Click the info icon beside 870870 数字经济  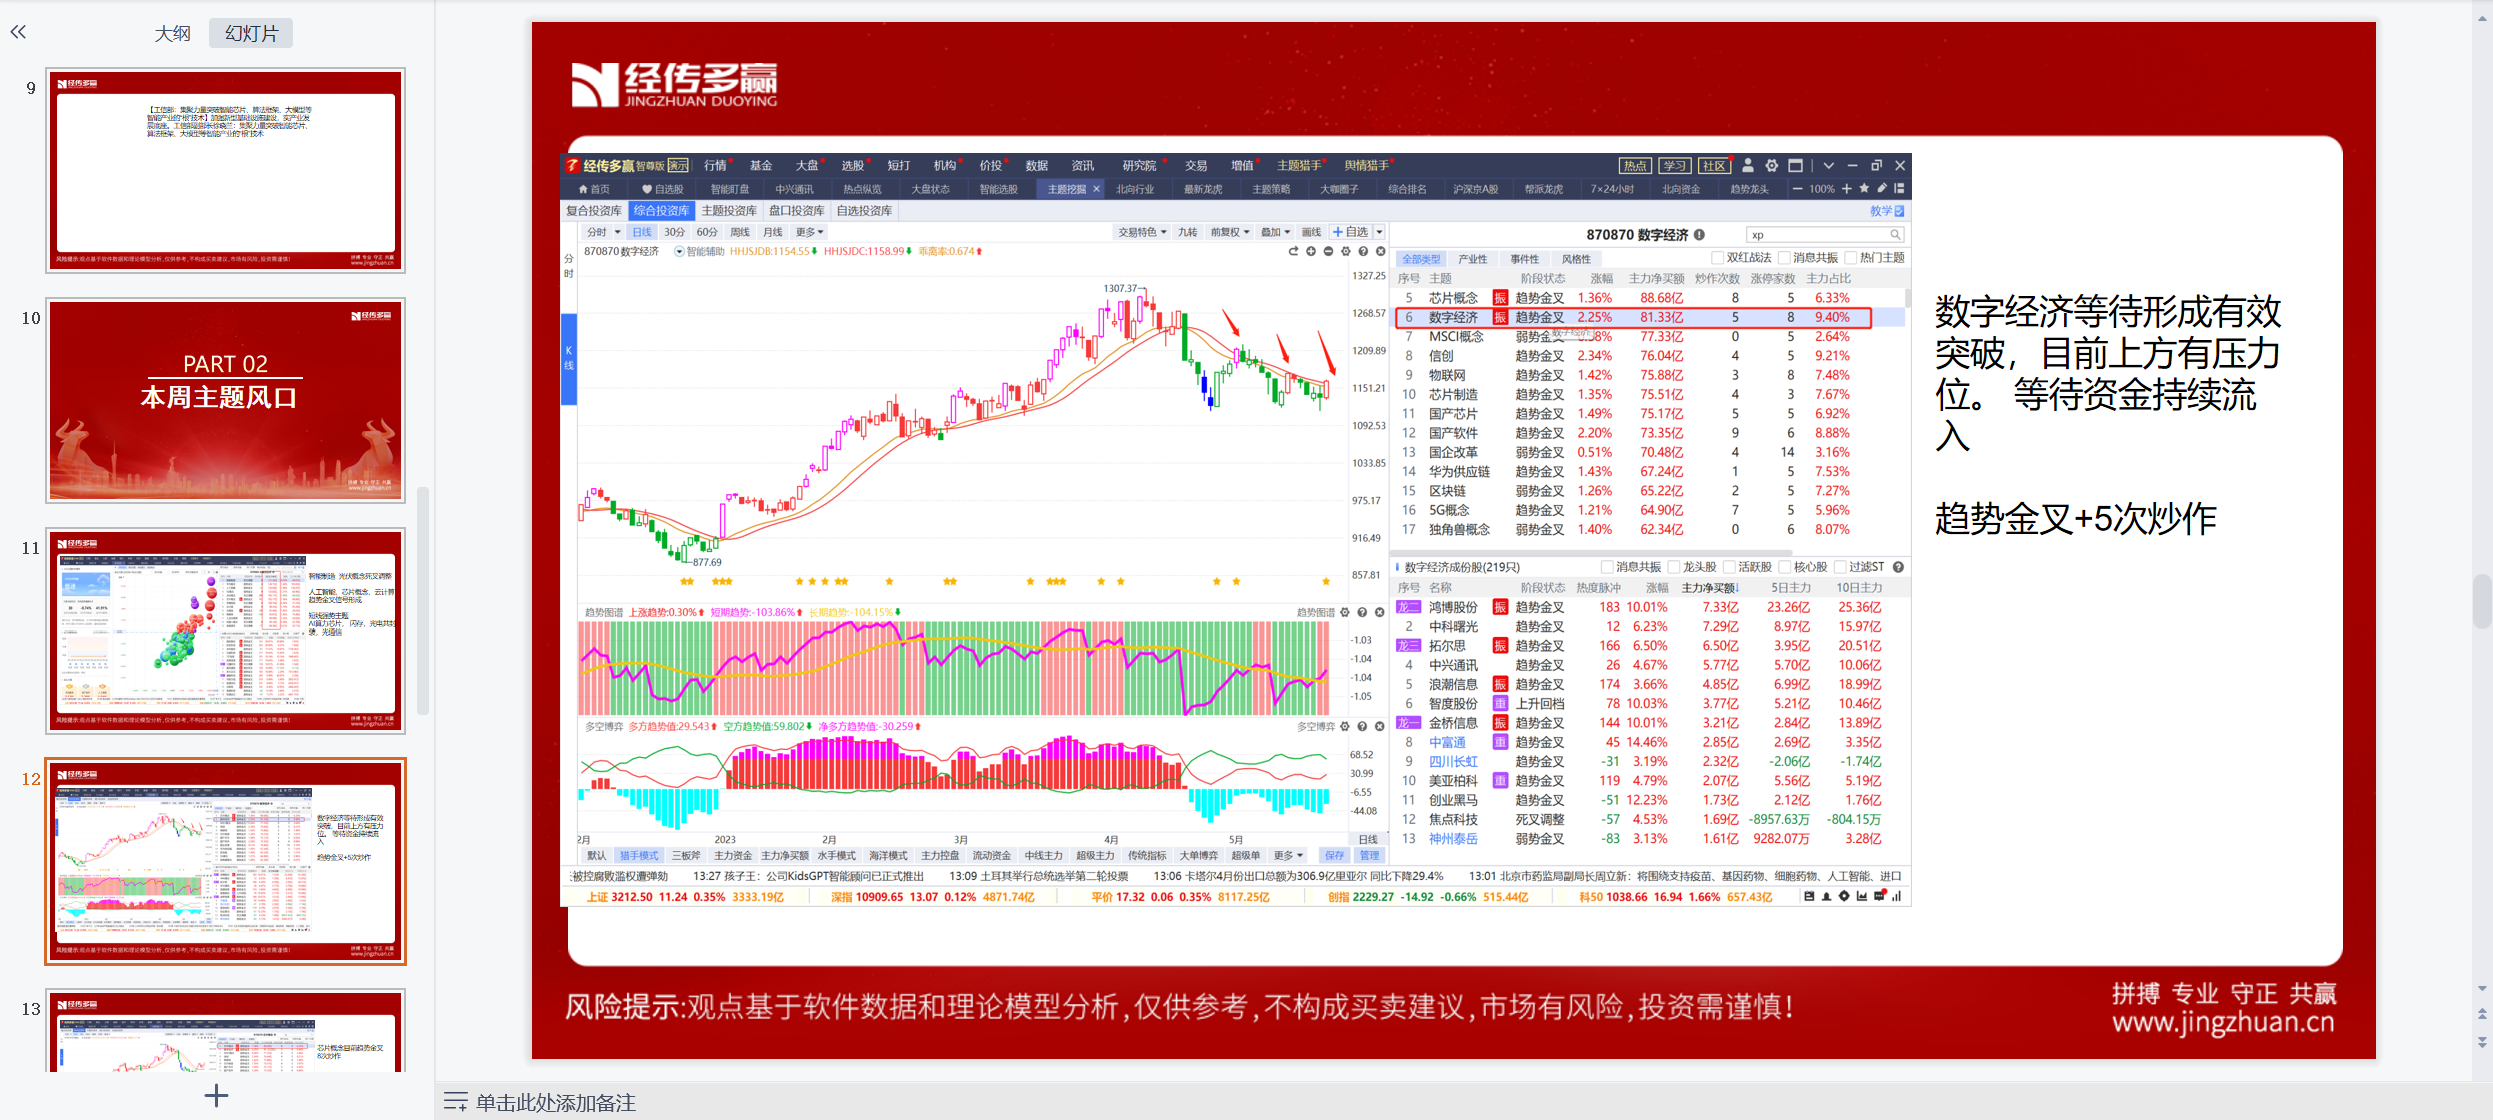pyautogui.click(x=1699, y=235)
